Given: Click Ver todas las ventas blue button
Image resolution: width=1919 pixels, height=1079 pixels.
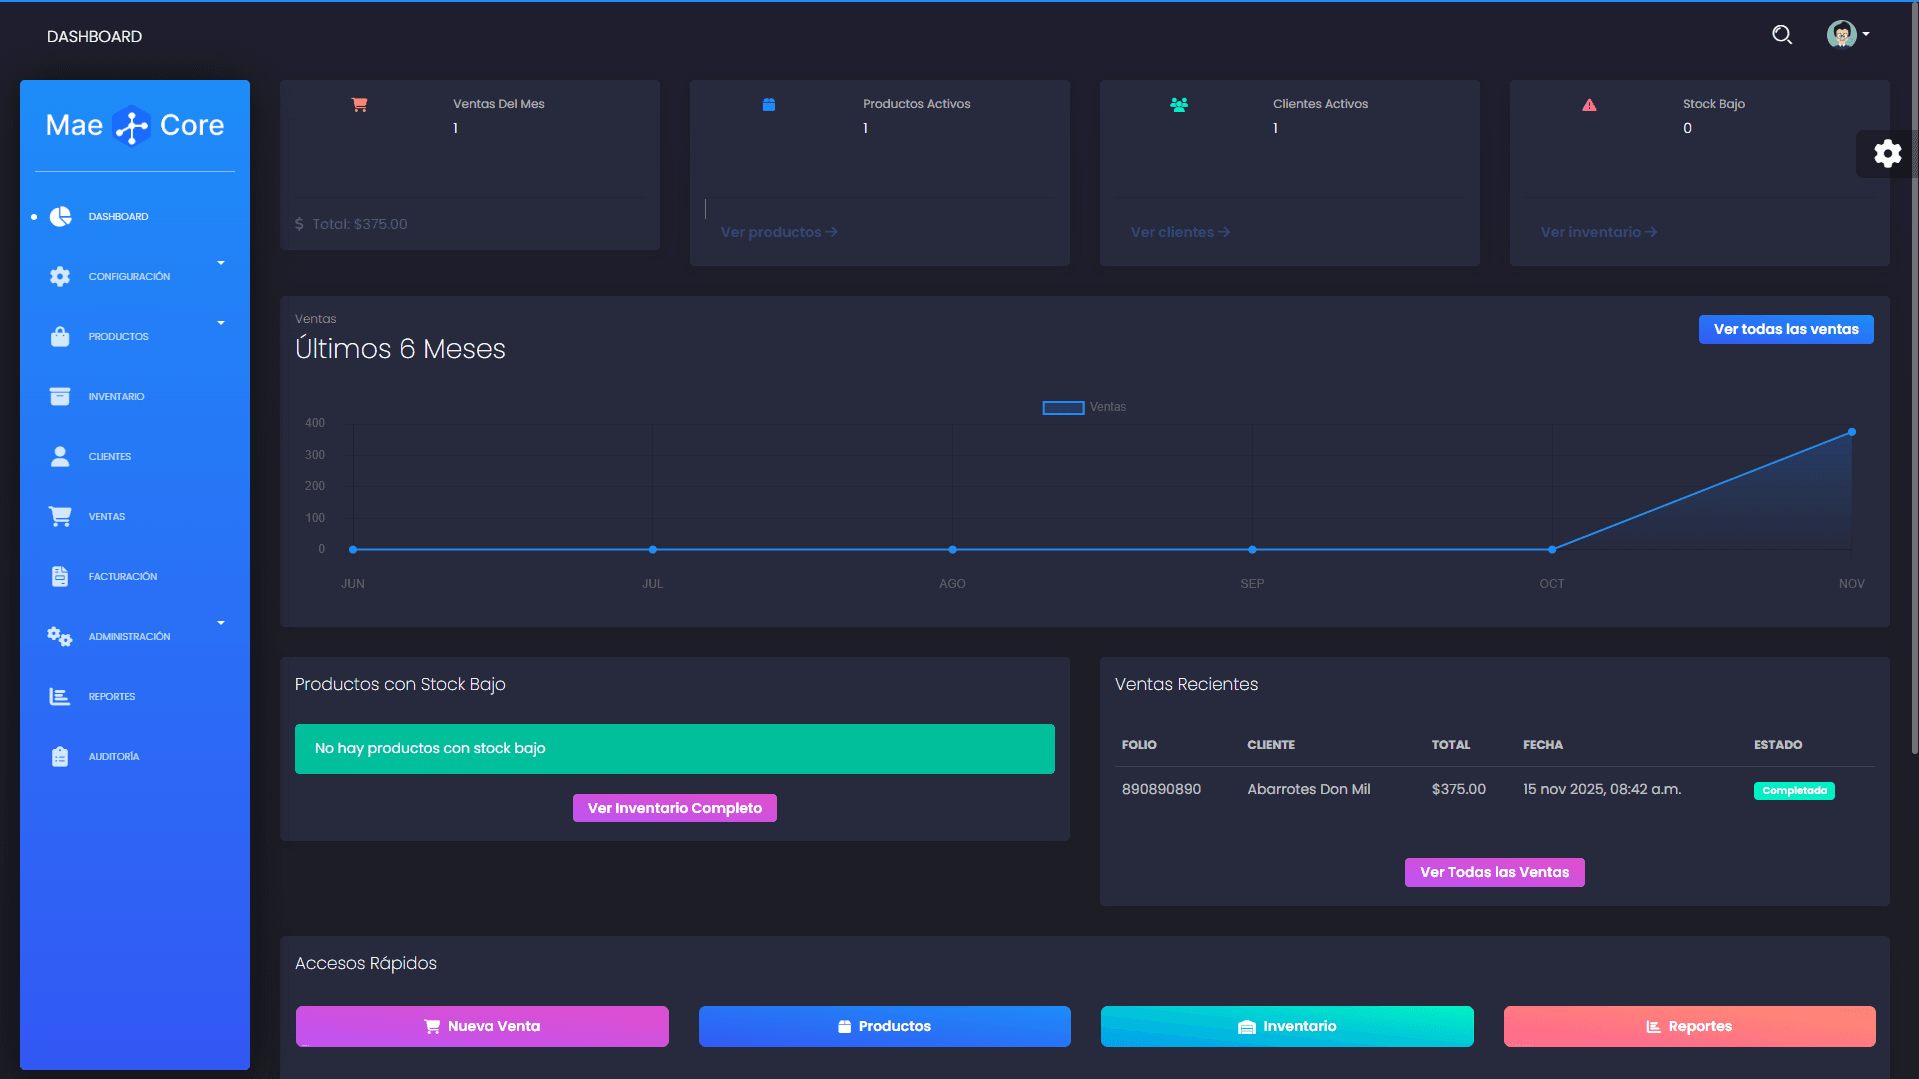Looking at the screenshot, I should pyautogui.click(x=1786, y=329).
